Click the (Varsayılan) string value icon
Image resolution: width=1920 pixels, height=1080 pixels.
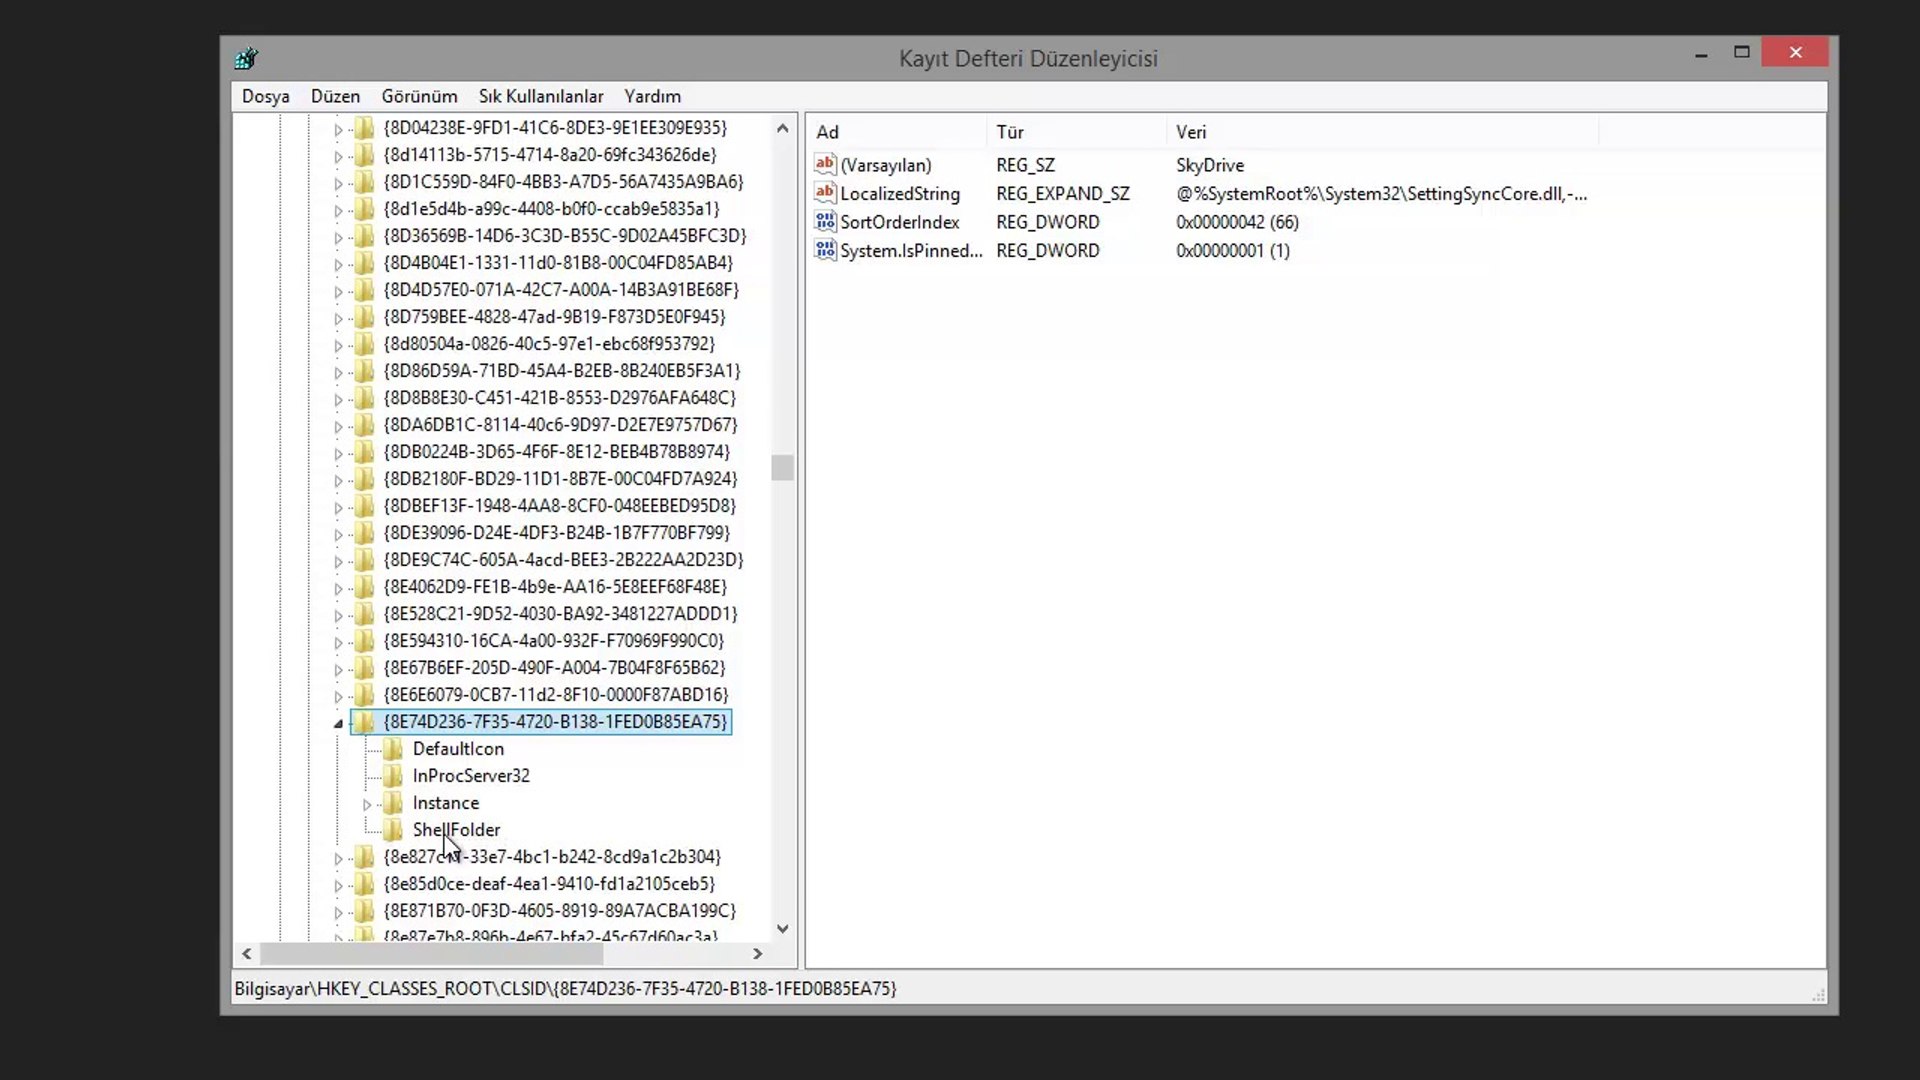pos(825,164)
